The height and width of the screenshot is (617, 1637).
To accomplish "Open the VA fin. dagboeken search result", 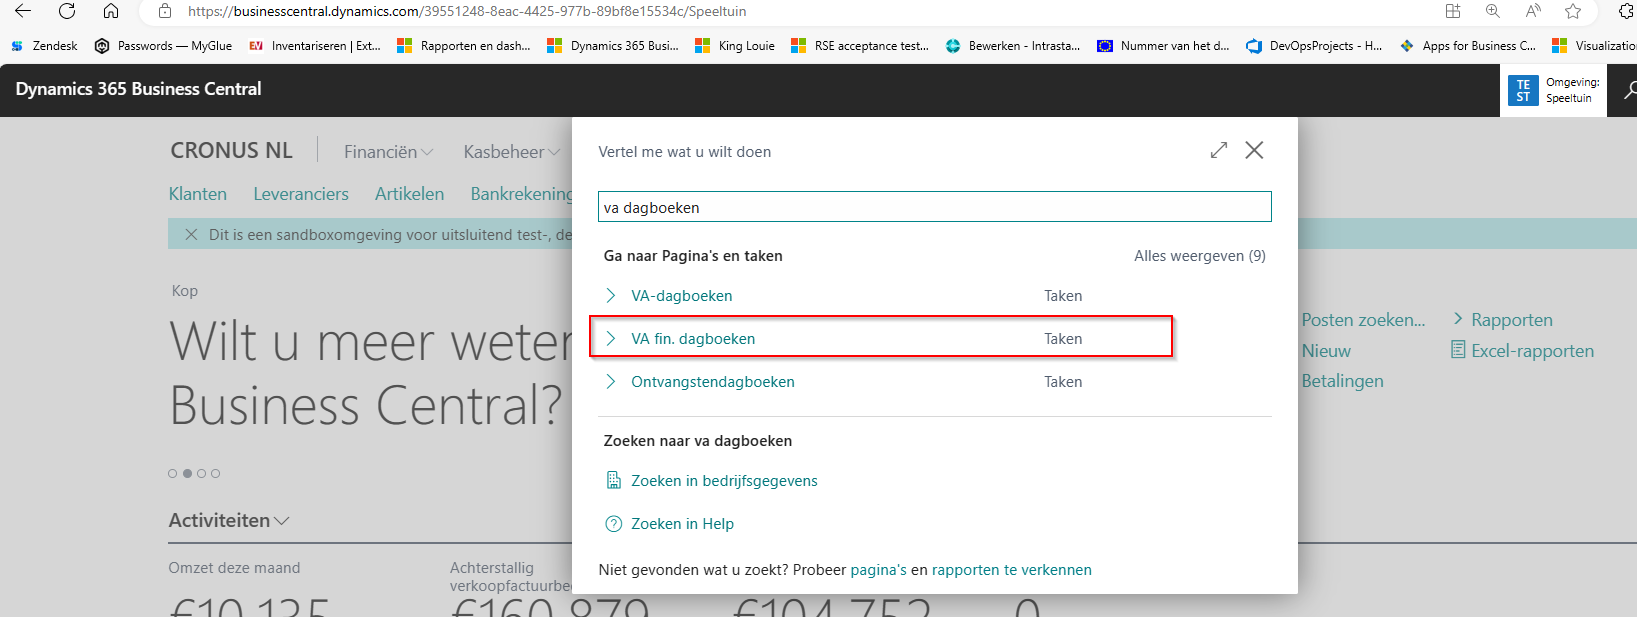I will [x=693, y=339].
